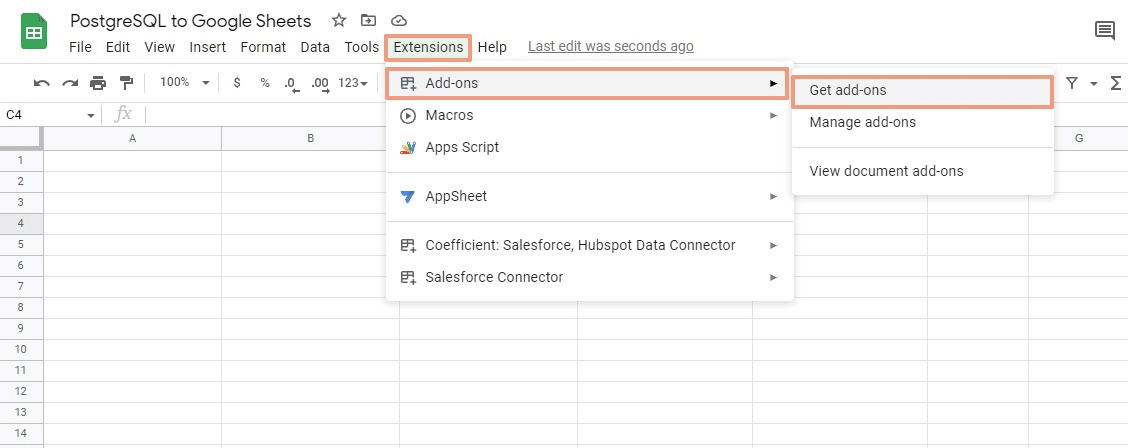Viewport: 1128px width, 448px height.
Task: Expand the Name box dropdown arrow
Action: [x=91, y=115]
